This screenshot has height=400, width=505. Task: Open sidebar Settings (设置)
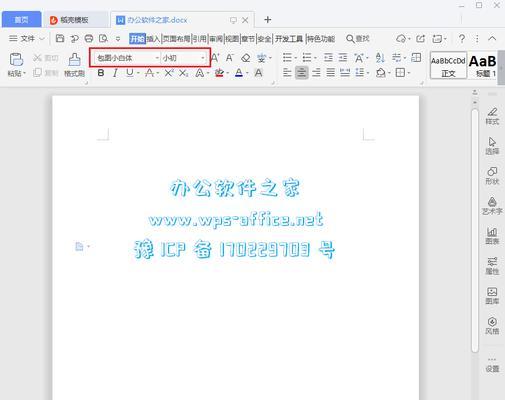coord(492,365)
